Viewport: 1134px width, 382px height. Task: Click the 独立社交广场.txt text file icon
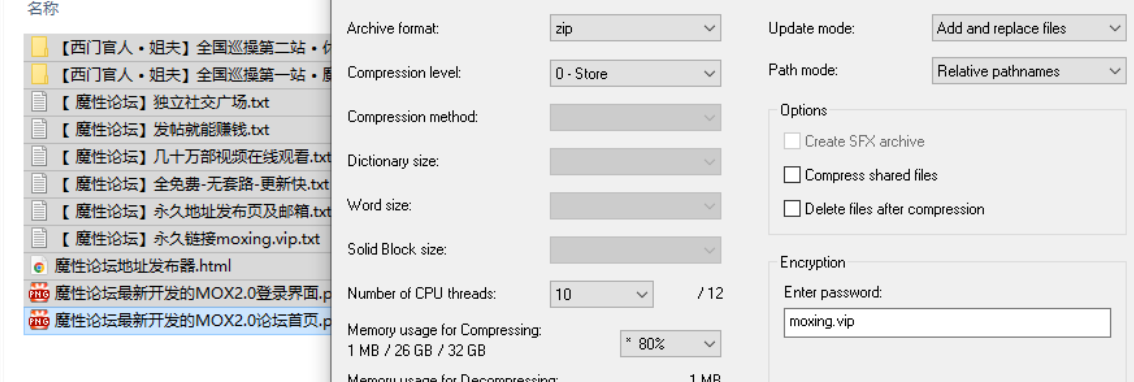40,102
